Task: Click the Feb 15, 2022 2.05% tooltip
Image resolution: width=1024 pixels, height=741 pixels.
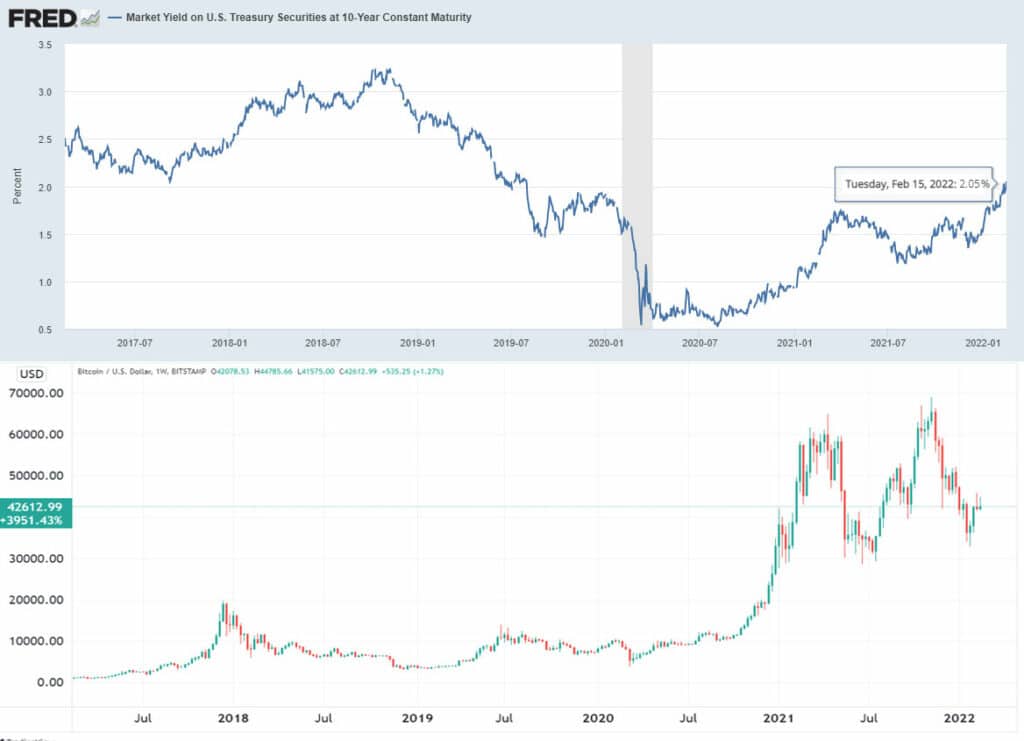Action: point(914,184)
